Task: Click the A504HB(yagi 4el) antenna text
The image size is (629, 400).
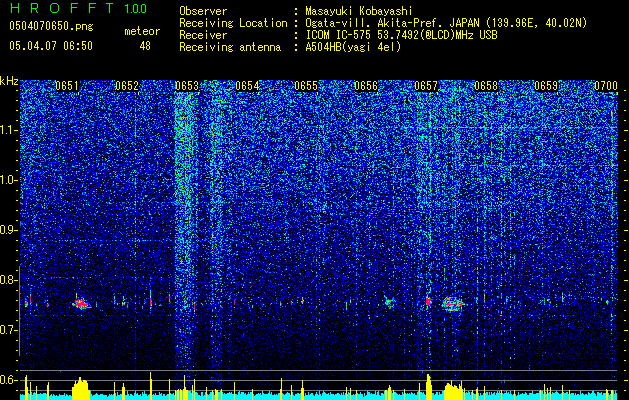Action: click(353, 47)
